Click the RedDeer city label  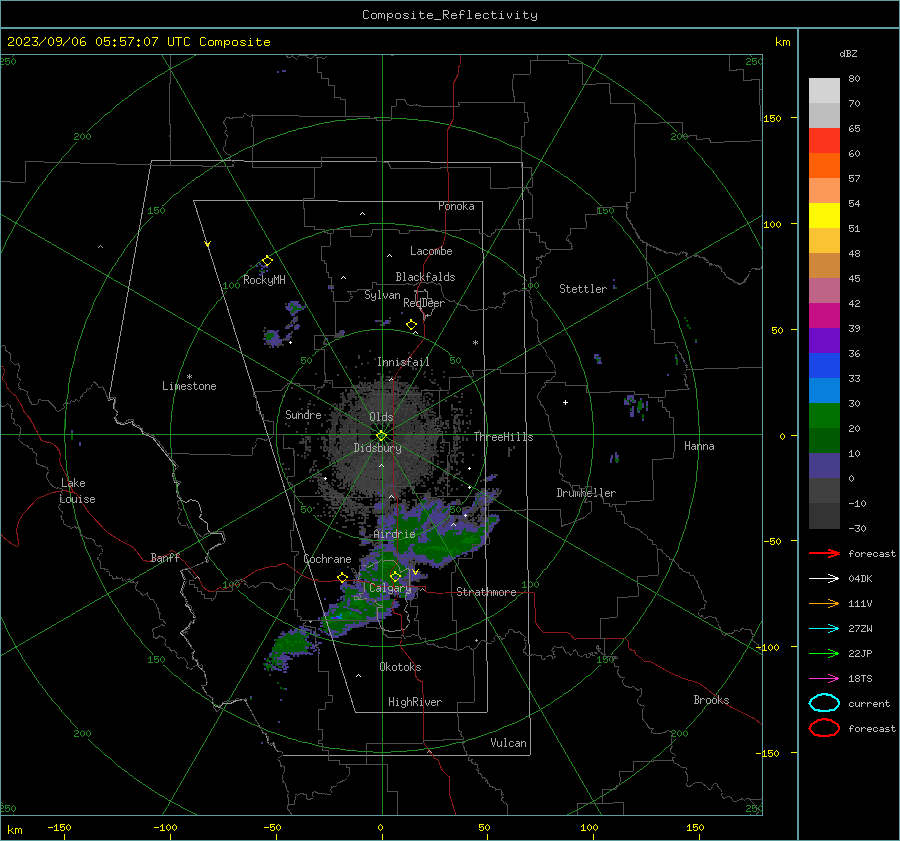tap(424, 303)
